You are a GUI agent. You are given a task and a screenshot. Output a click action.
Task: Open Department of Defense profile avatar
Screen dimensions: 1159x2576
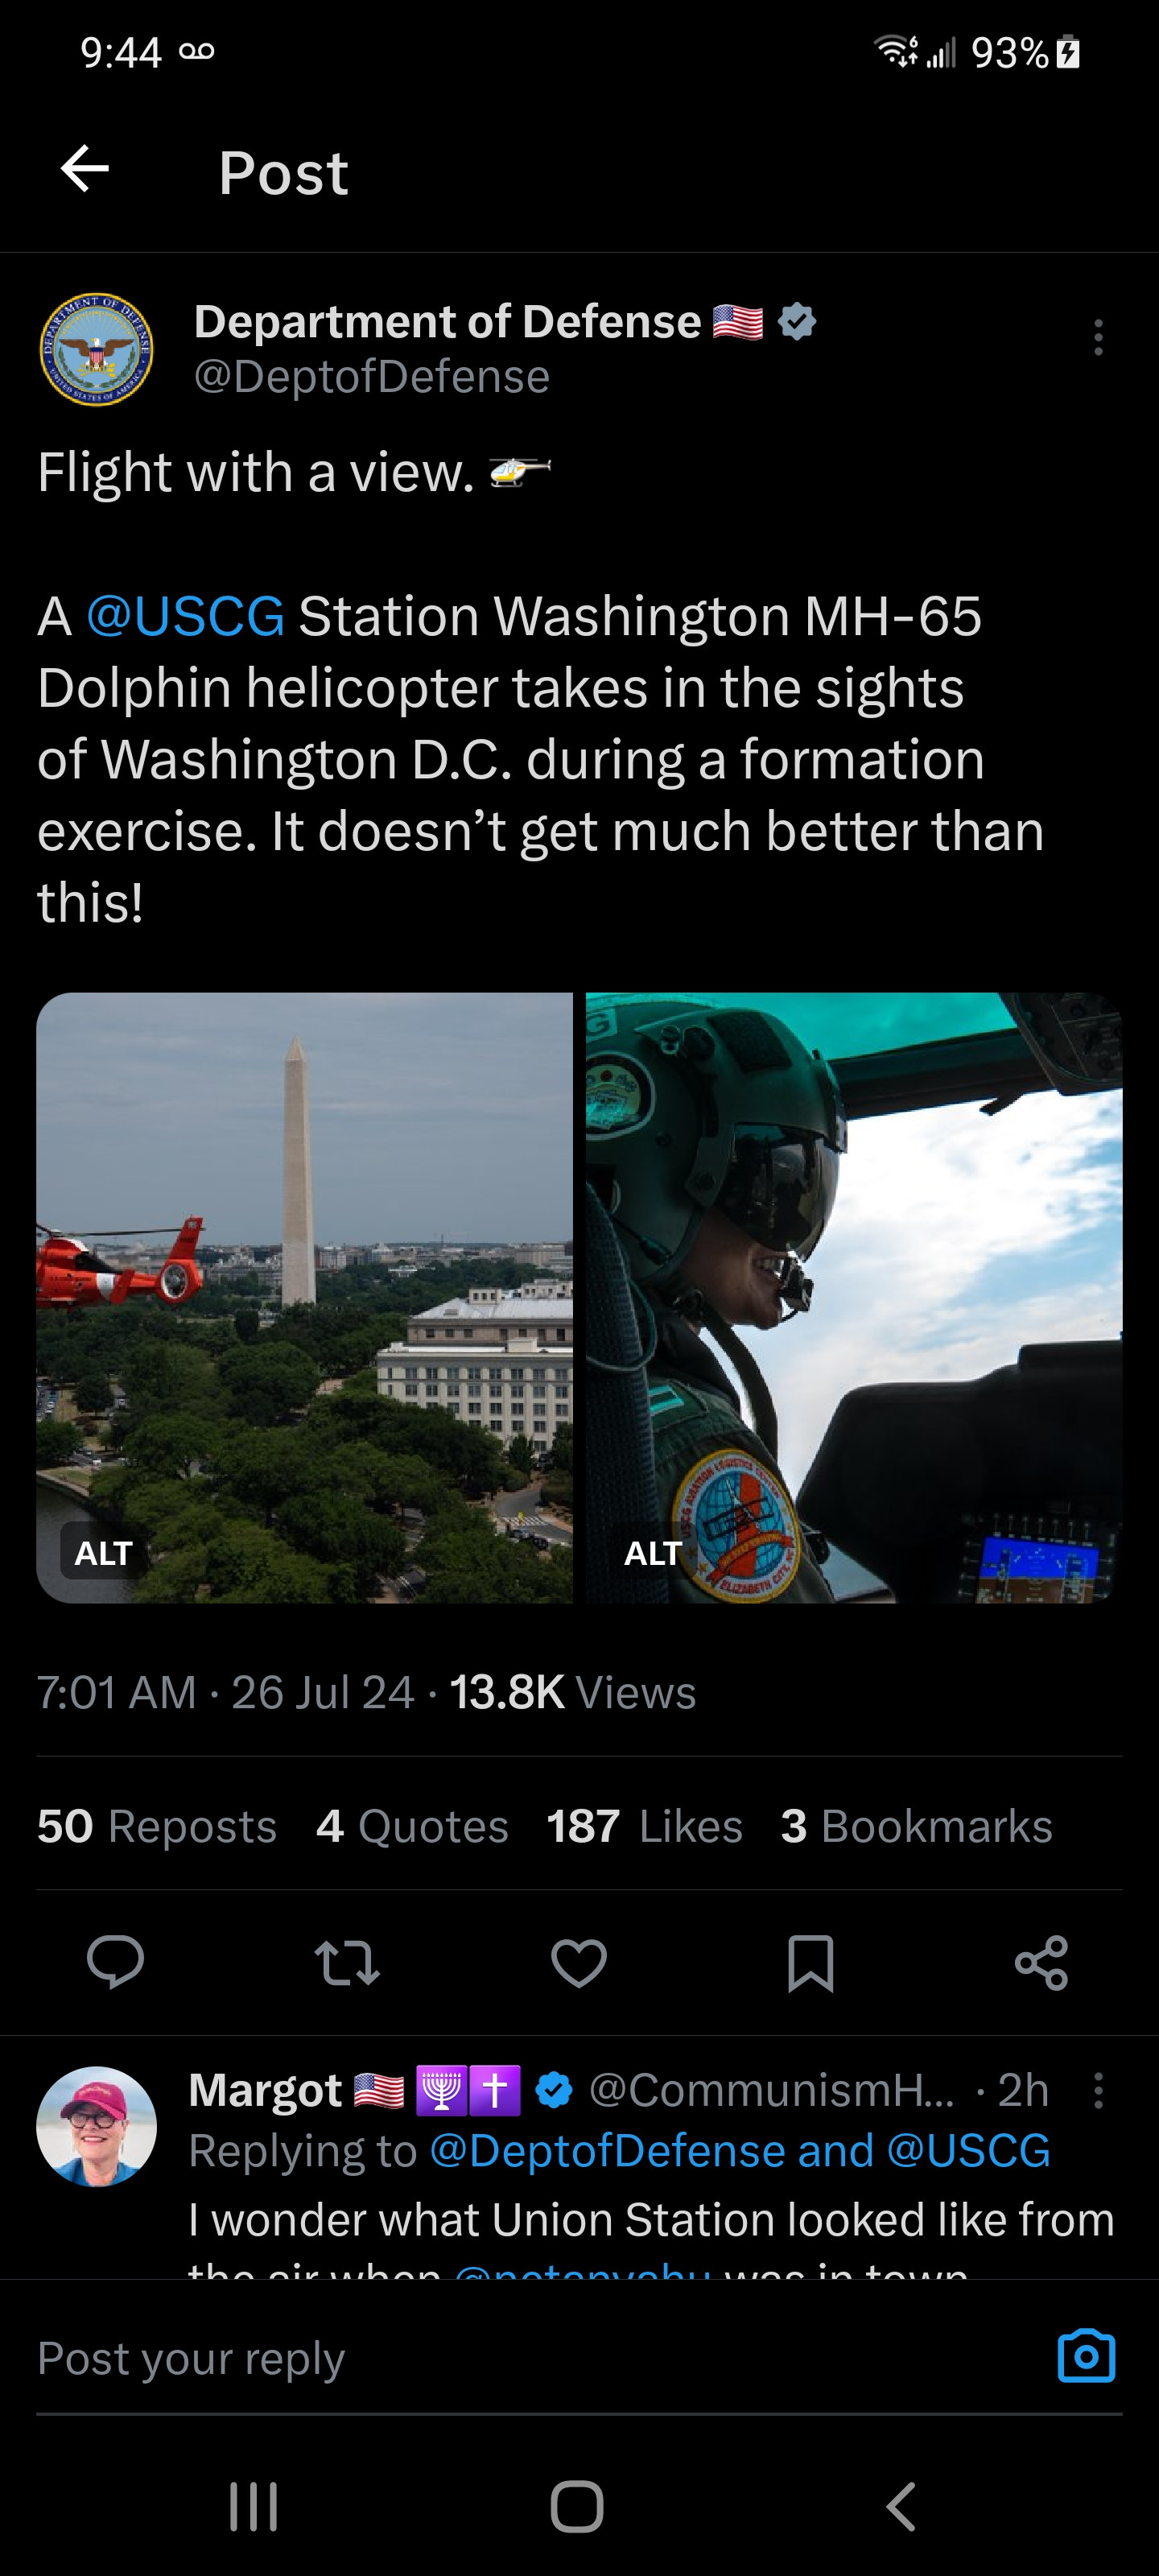tap(96, 350)
